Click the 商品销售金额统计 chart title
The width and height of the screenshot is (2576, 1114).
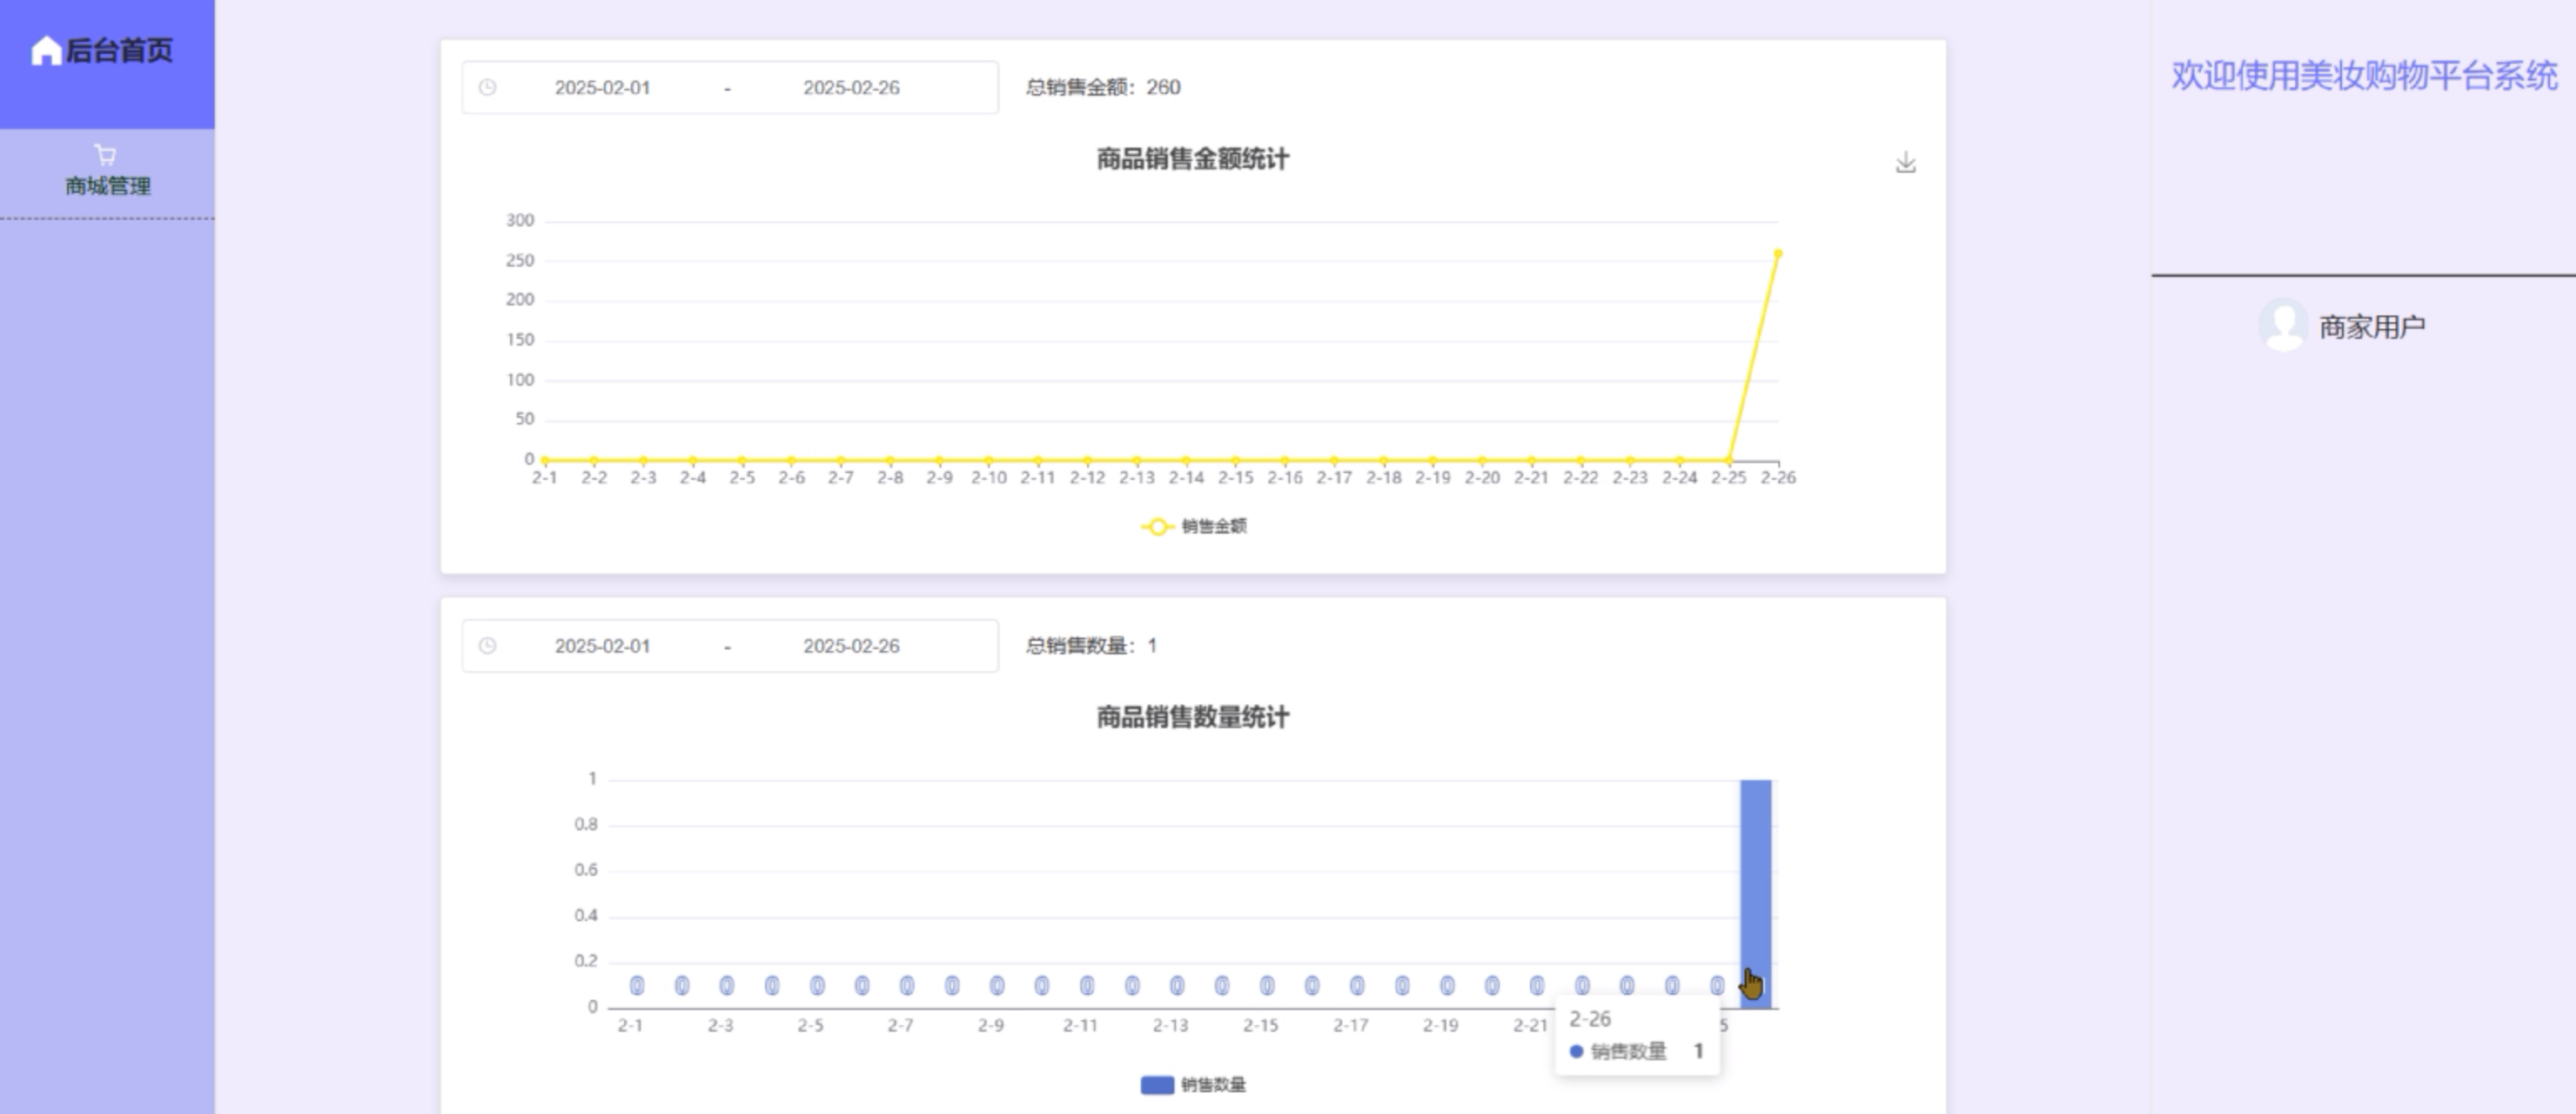(1192, 159)
